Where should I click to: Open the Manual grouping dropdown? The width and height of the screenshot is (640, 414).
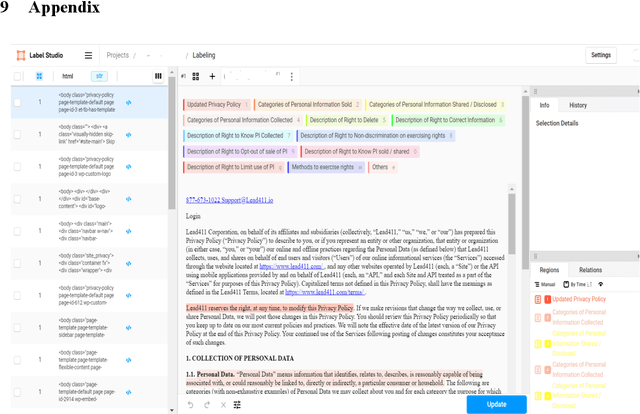click(545, 284)
